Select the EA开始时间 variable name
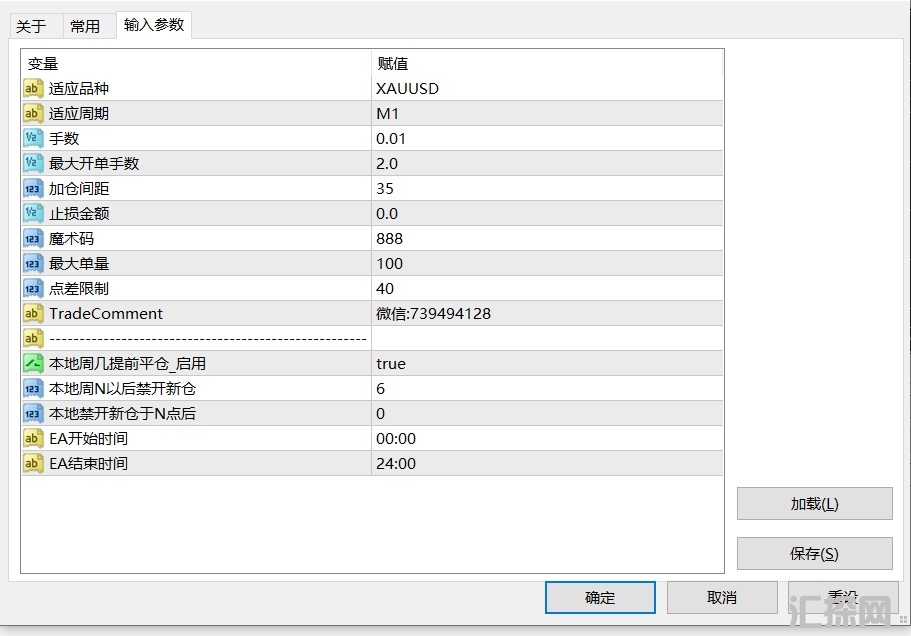The width and height of the screenshot is (911, 636). point(88,438)
